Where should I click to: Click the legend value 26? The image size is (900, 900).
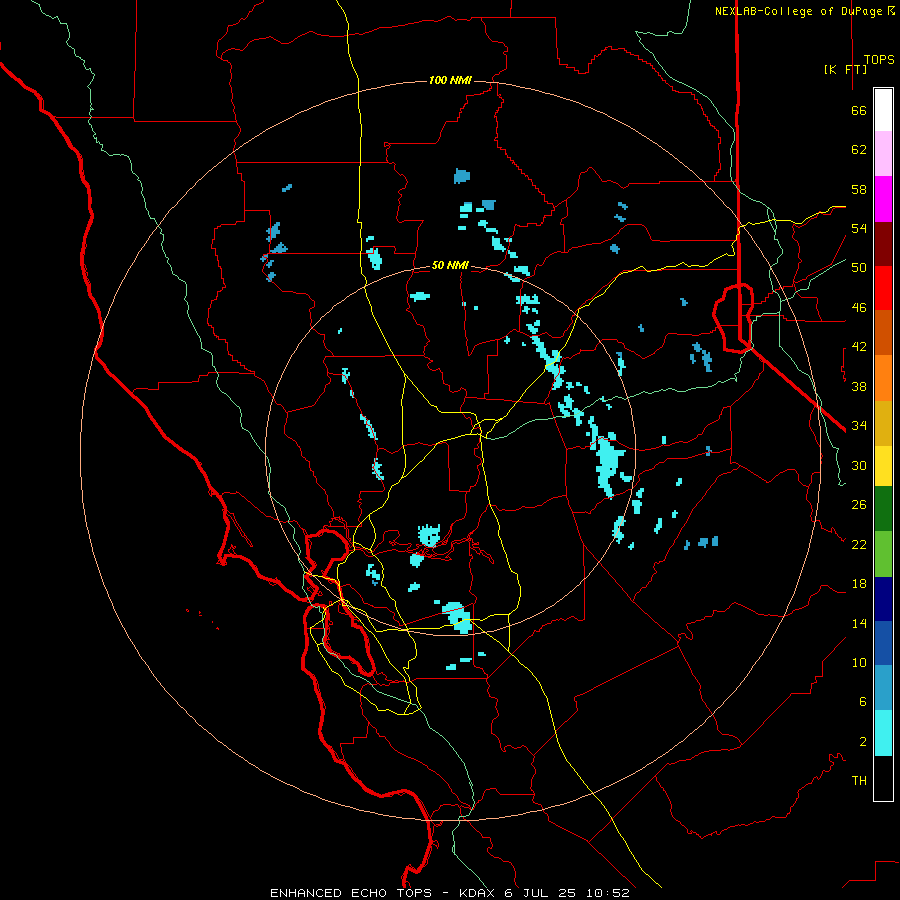[859, 505]
